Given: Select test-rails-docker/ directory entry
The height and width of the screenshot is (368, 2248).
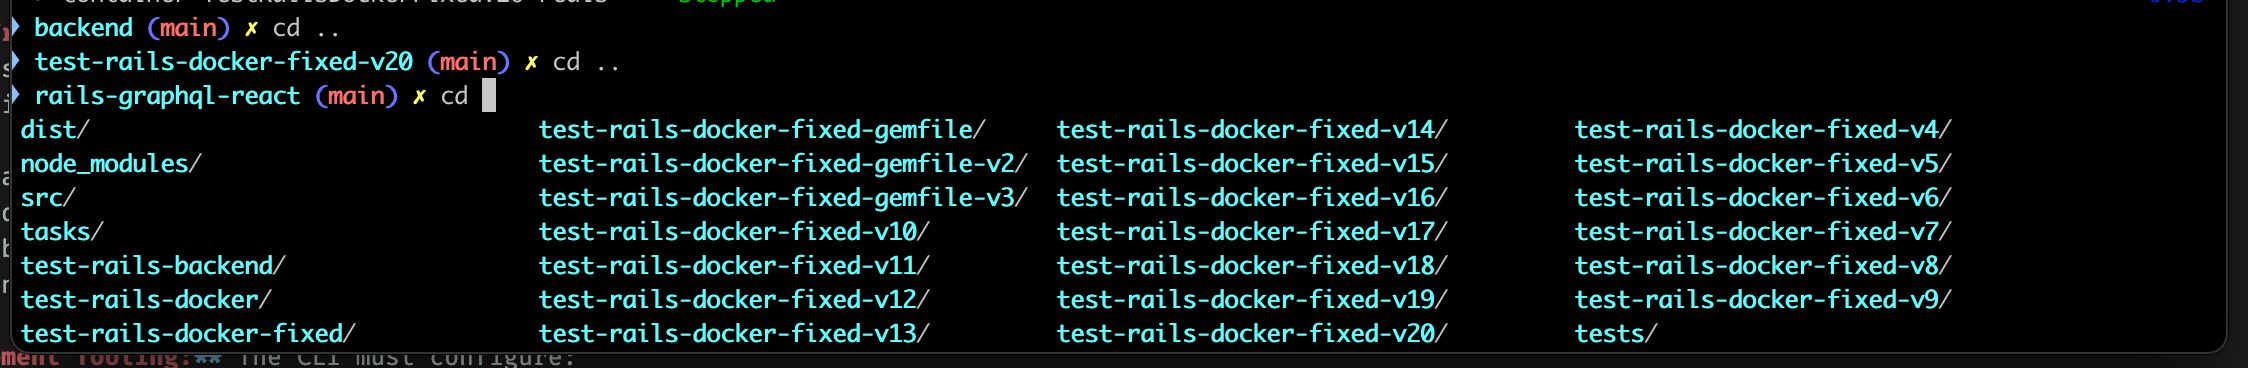Looking at the screenshot, I should tap(146, 300).
